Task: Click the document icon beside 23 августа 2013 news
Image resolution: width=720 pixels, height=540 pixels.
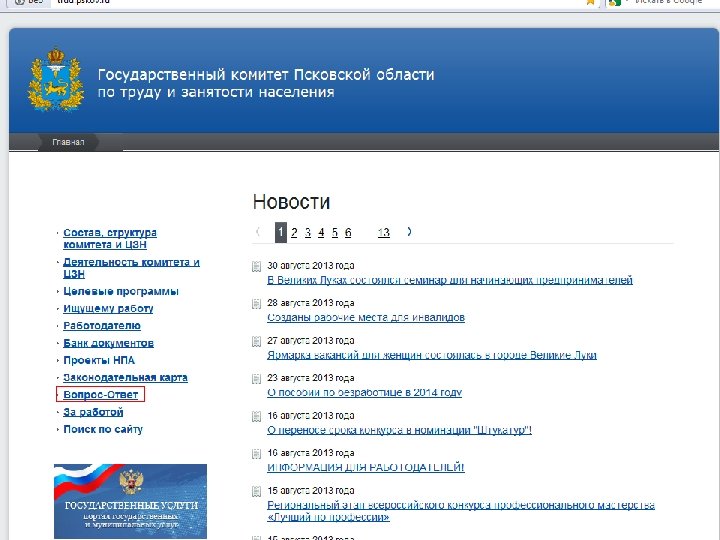Action: click(x=256, y=379)
